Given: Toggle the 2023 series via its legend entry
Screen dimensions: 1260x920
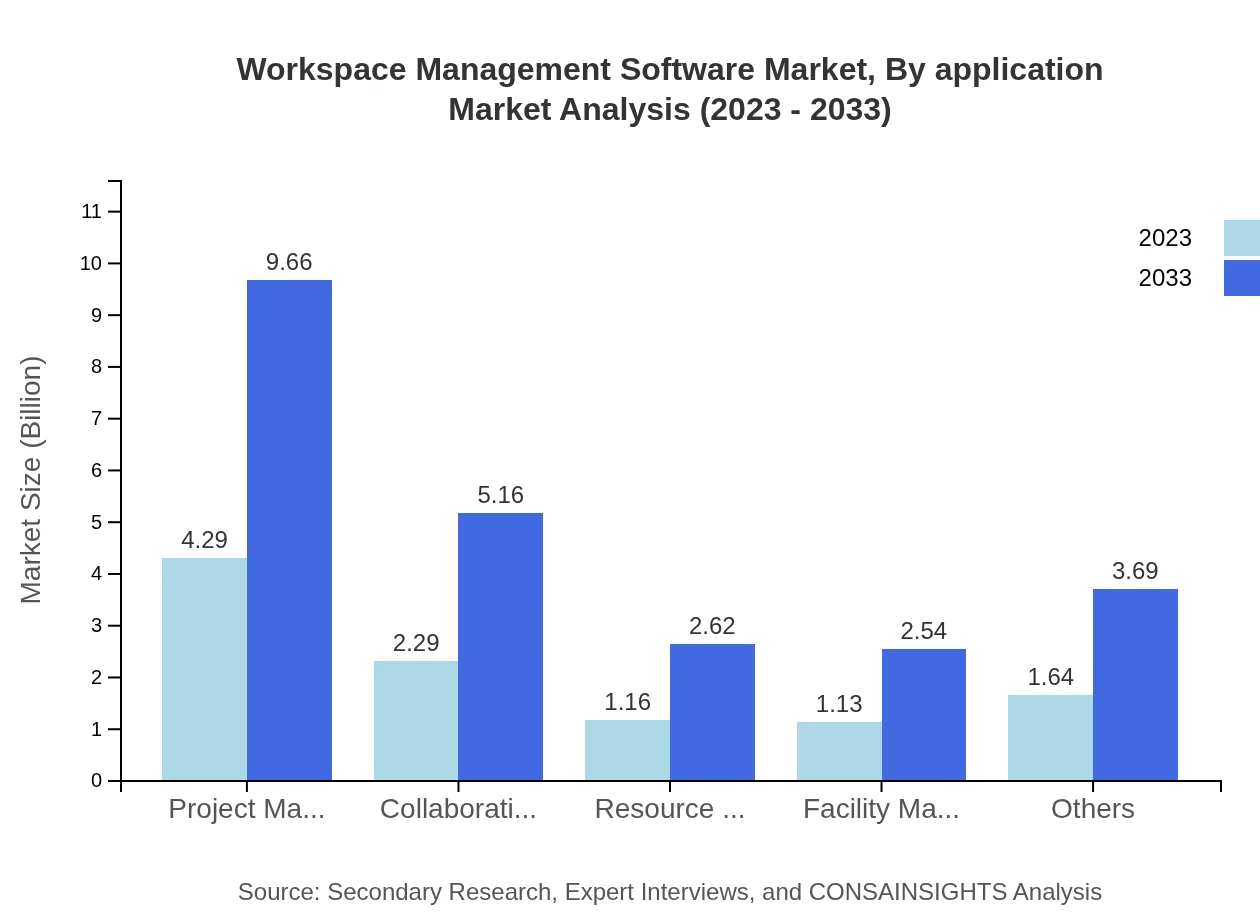Looking at the screenshot, I should [x=1165, y=237].
